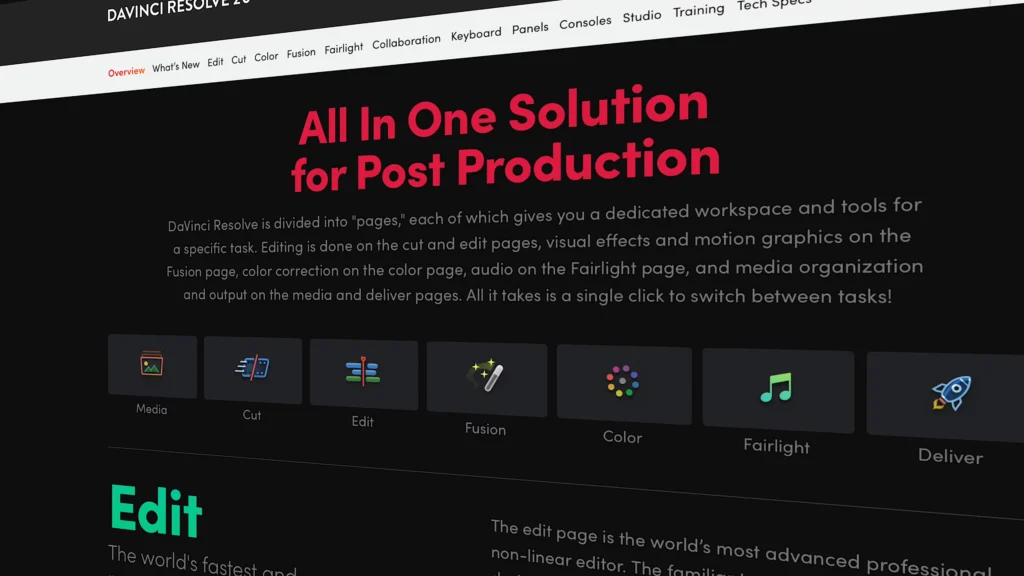Click the DaVinci Resolve title link
The image size is (1024, 576).
click(178, 9)
